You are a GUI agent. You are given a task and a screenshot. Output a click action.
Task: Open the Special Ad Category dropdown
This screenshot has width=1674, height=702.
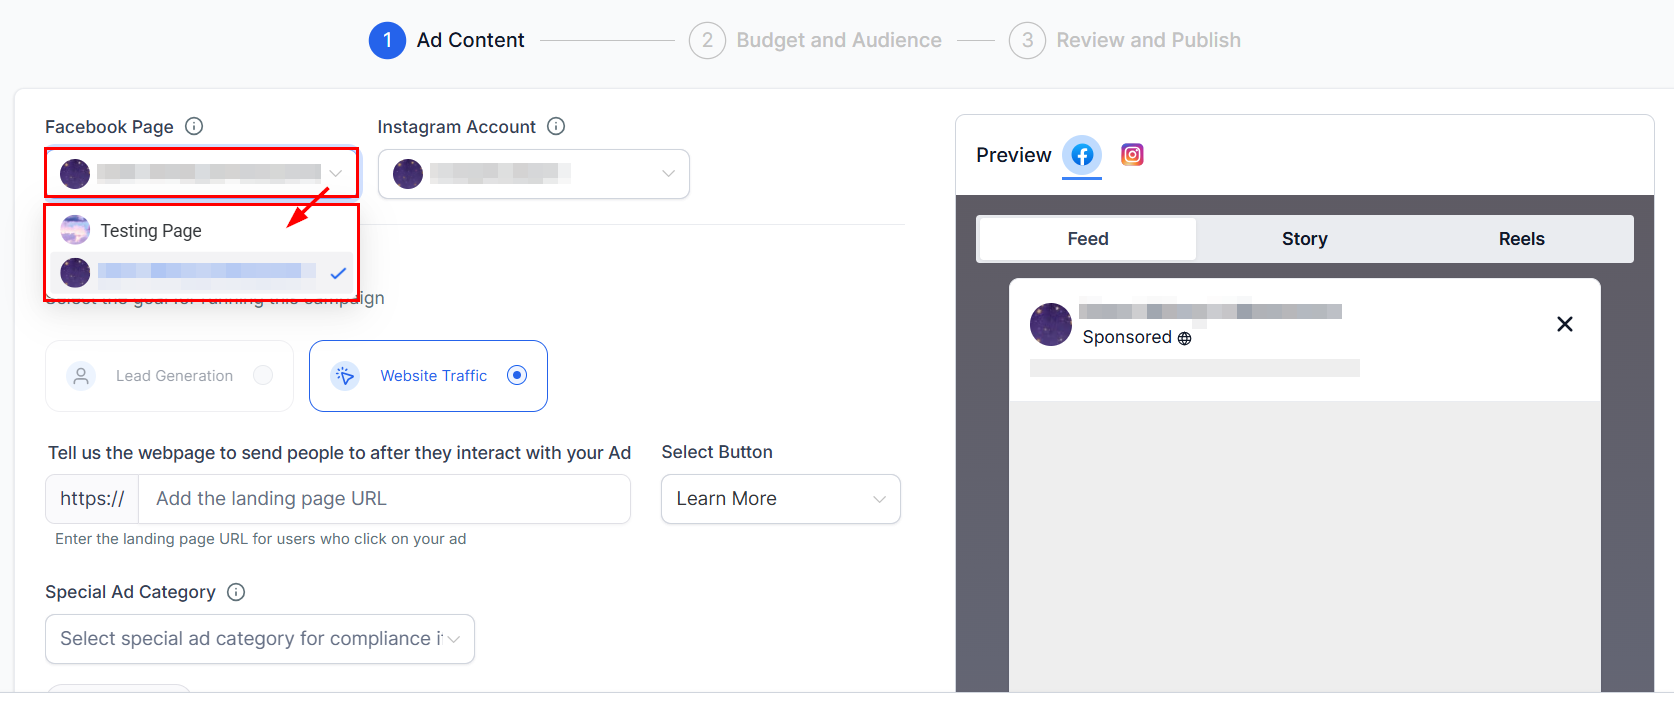[260, 639]
